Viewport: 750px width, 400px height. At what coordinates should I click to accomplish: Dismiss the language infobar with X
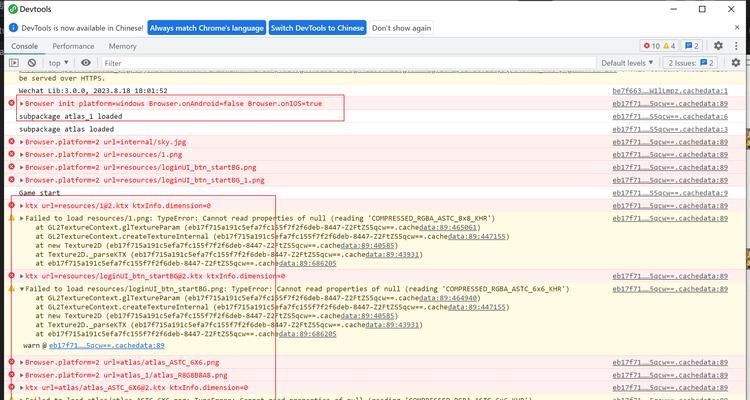tap(737, 28)
